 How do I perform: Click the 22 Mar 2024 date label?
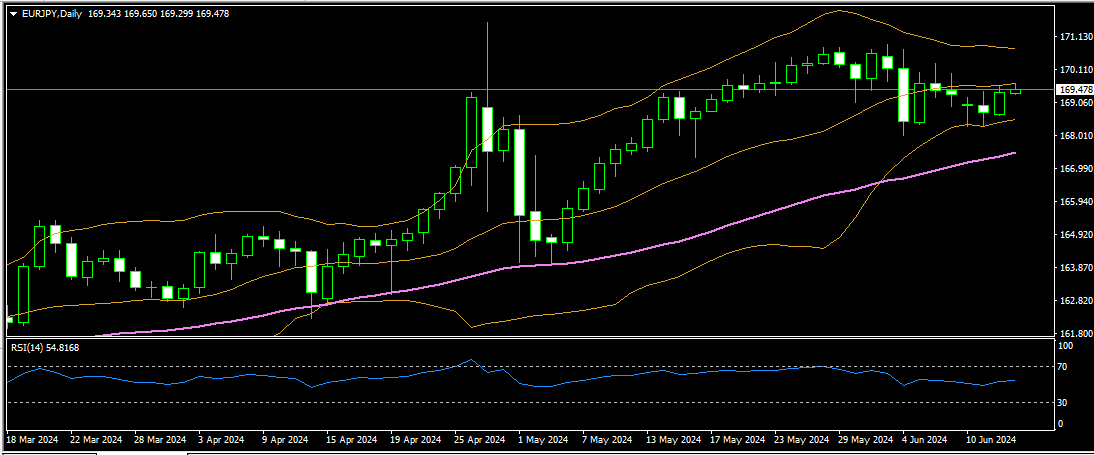[x=96, y=440]
